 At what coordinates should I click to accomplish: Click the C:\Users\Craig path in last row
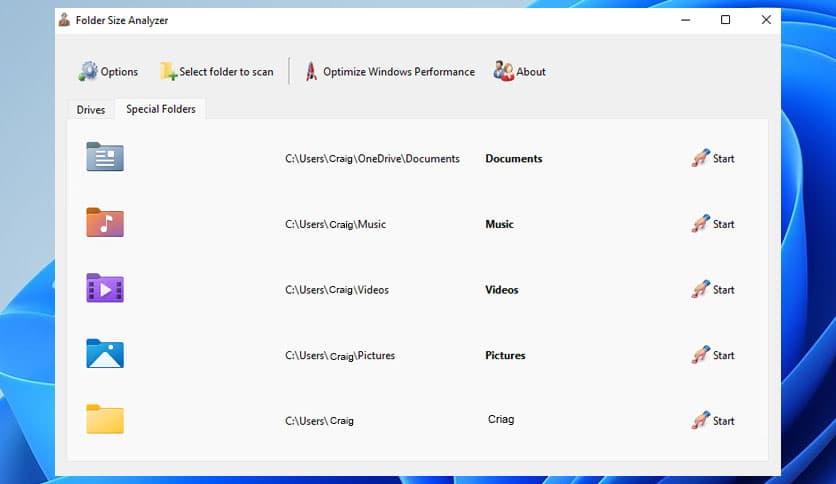tap(319, 421)
